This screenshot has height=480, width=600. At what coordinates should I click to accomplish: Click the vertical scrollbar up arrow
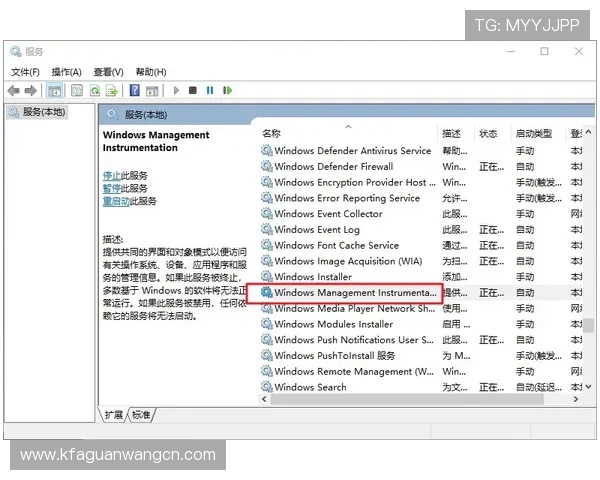coord(589,132)
